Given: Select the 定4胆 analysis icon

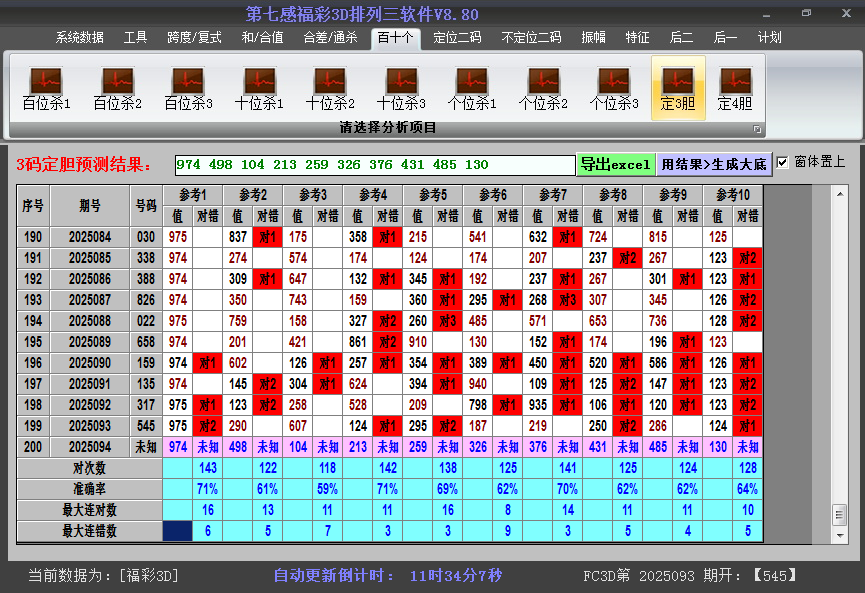Looking at the screenshot, I should 735,88.
